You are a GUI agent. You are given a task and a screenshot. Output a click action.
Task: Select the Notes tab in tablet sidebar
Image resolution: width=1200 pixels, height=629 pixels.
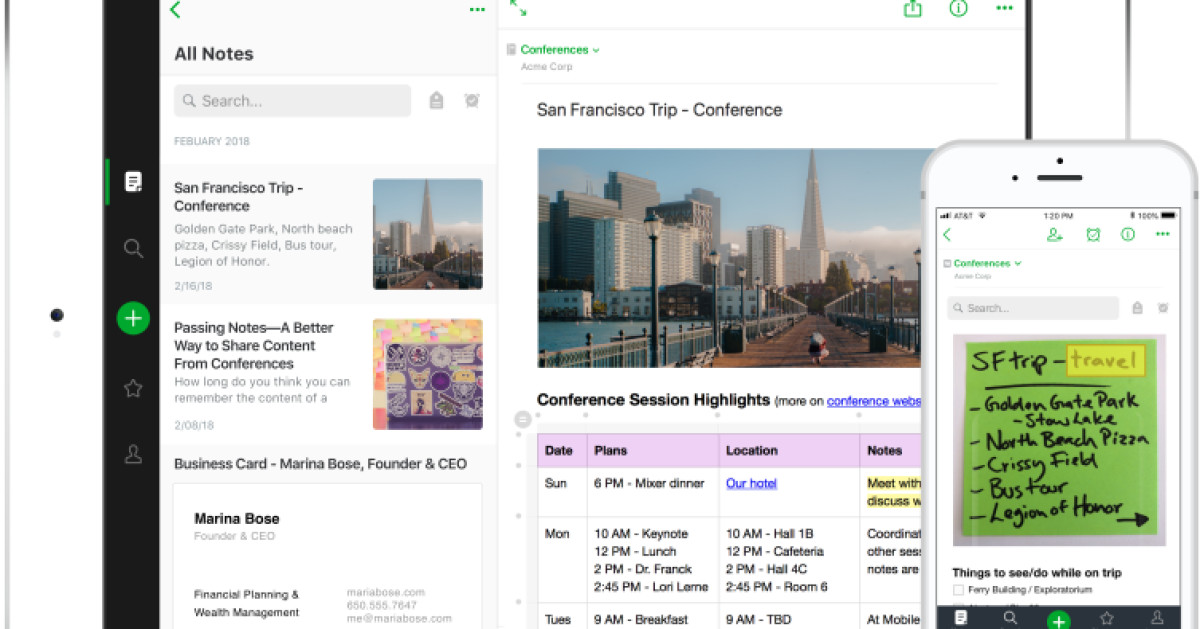coord(133,182)
